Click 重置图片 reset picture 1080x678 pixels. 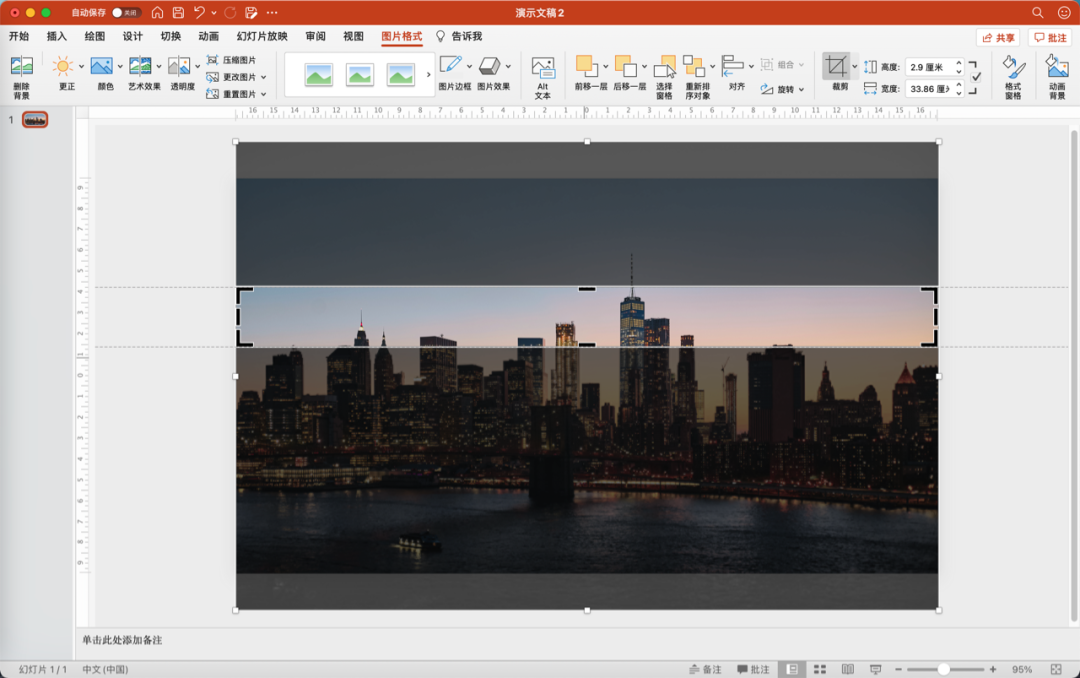click(231, 94)
